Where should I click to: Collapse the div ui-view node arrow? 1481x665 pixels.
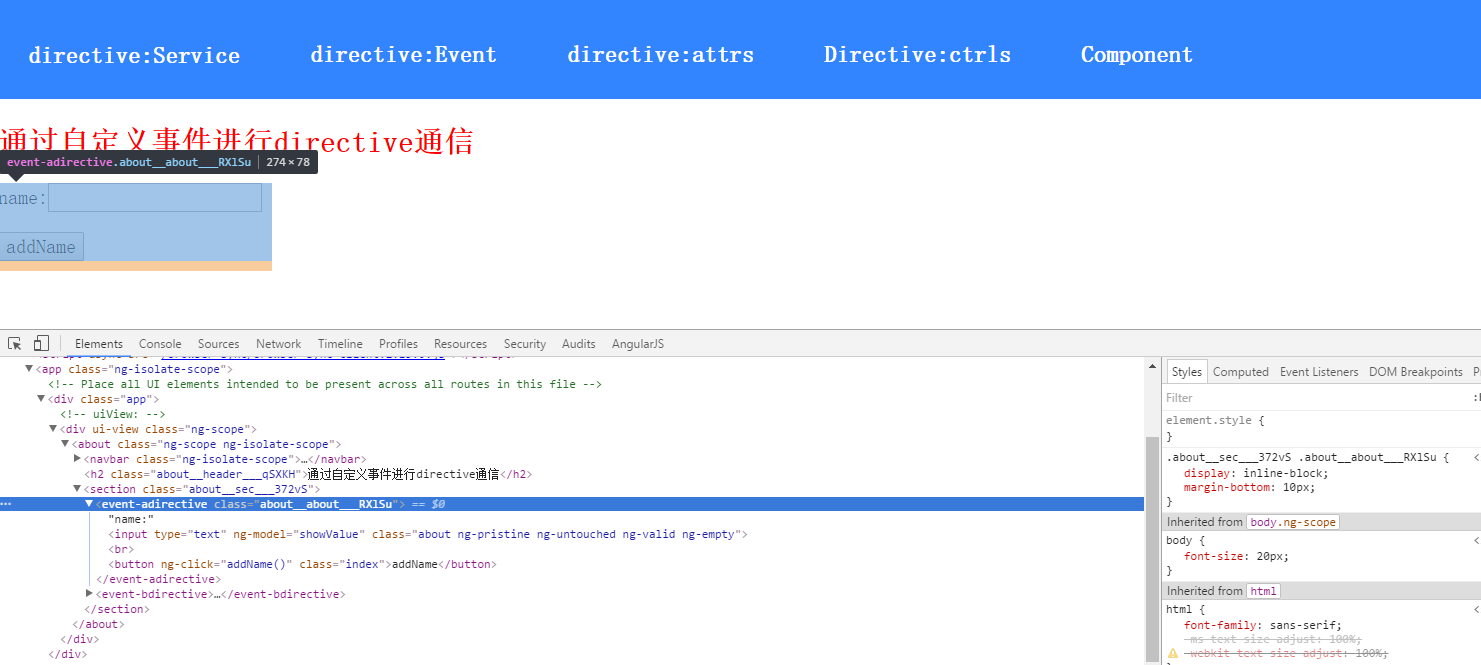coord(53,430)
